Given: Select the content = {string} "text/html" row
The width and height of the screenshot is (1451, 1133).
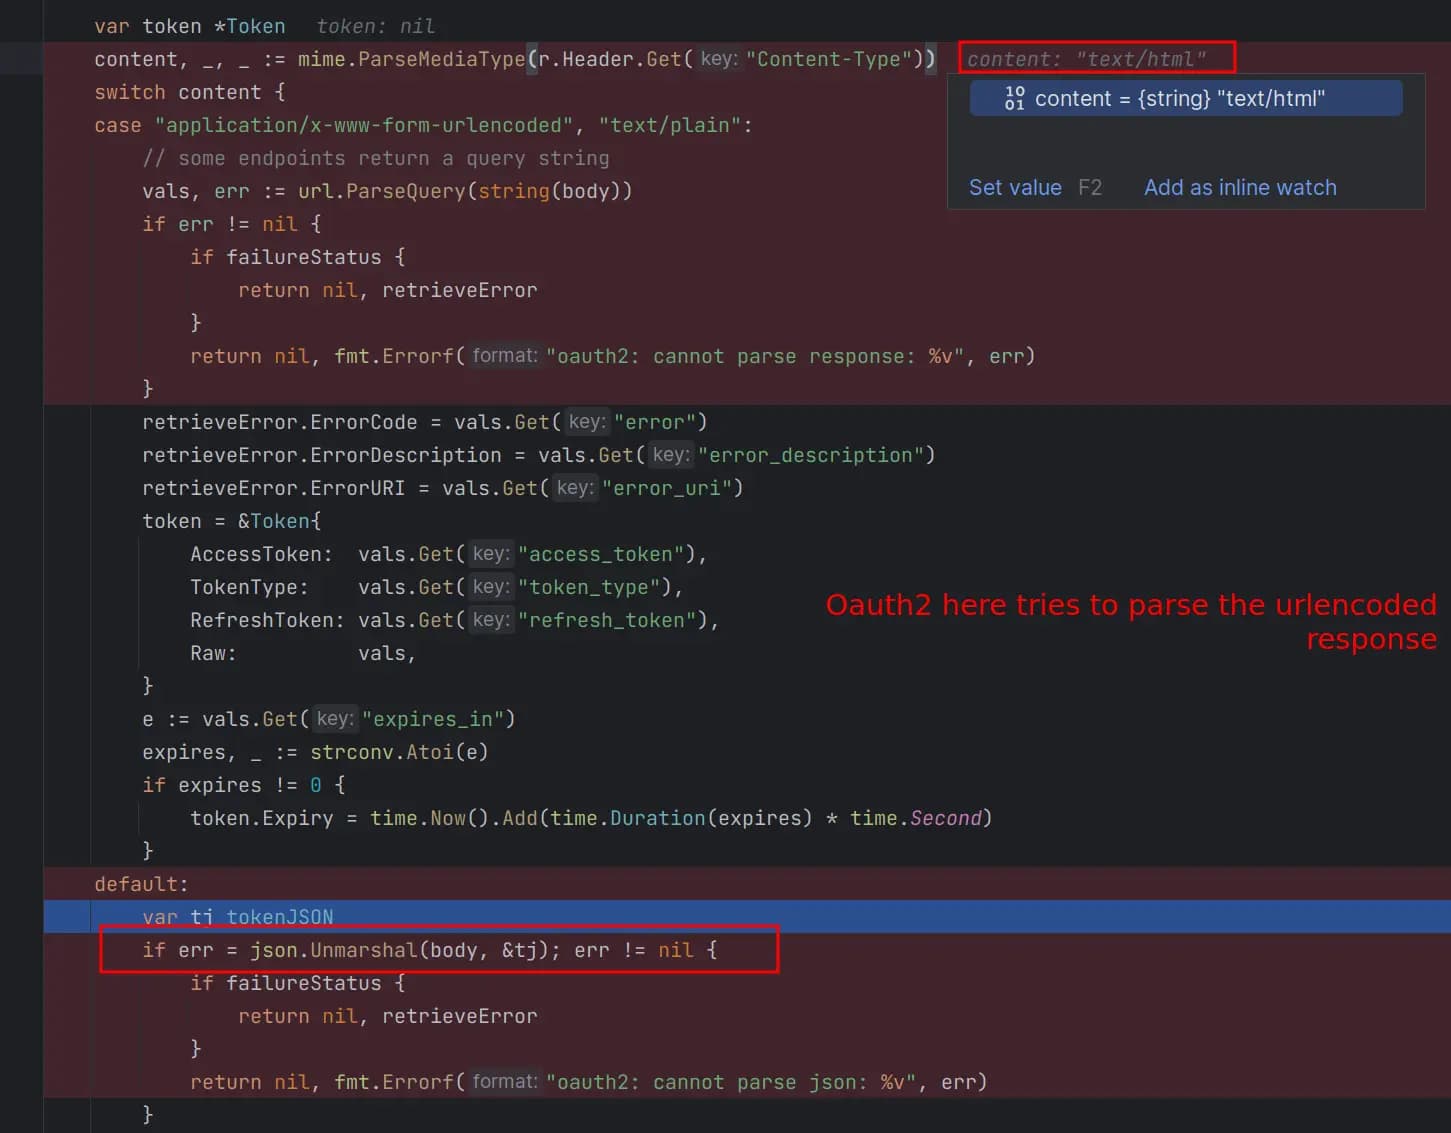Looking at the screenshot, I should coord(1186,98).
